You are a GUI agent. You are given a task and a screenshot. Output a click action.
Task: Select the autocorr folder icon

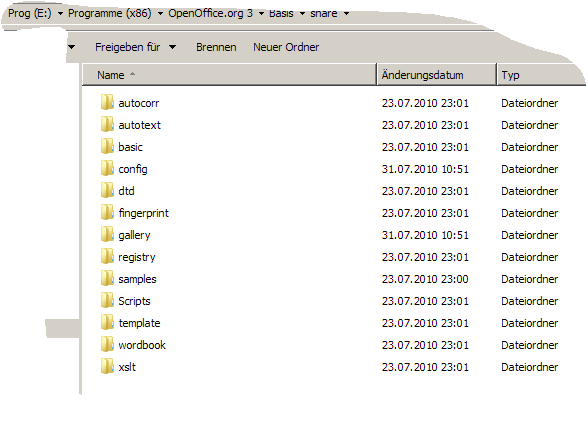[107, 102]
